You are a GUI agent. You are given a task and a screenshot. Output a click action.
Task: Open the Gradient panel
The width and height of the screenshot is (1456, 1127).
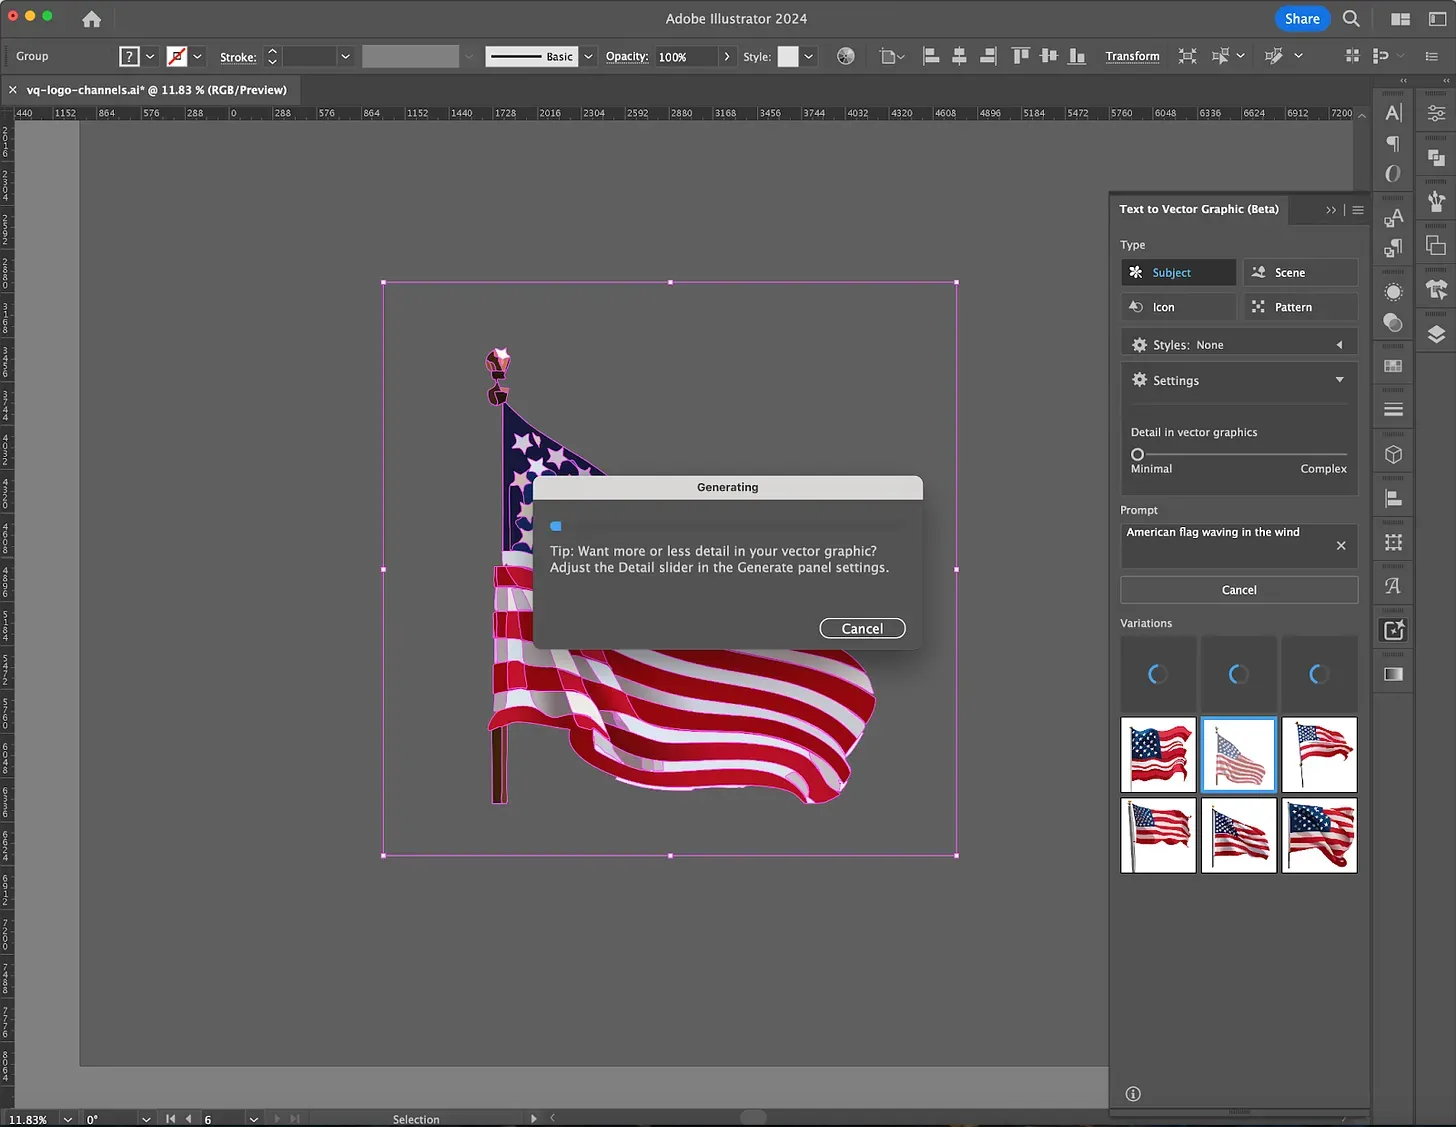click(1393, 673)
